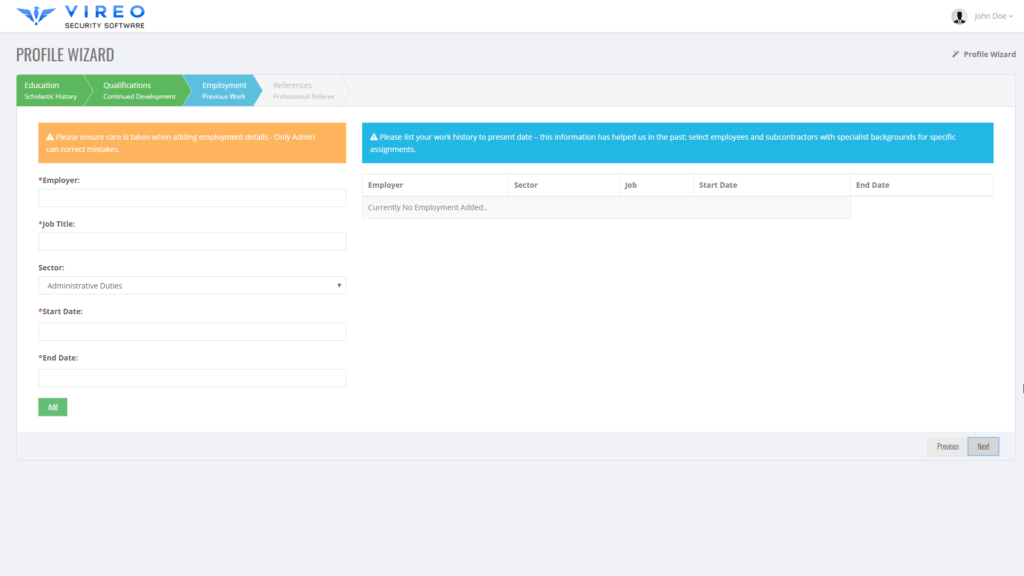Click inside the Job Title field
This screenshot has height=576, width=1024.
click(x=192, y=241)
